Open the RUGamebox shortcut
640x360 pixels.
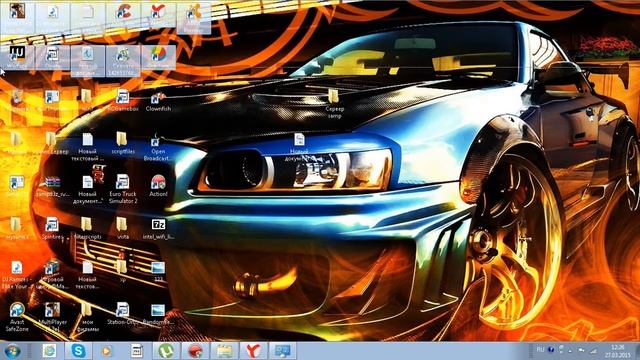(122, 101)
